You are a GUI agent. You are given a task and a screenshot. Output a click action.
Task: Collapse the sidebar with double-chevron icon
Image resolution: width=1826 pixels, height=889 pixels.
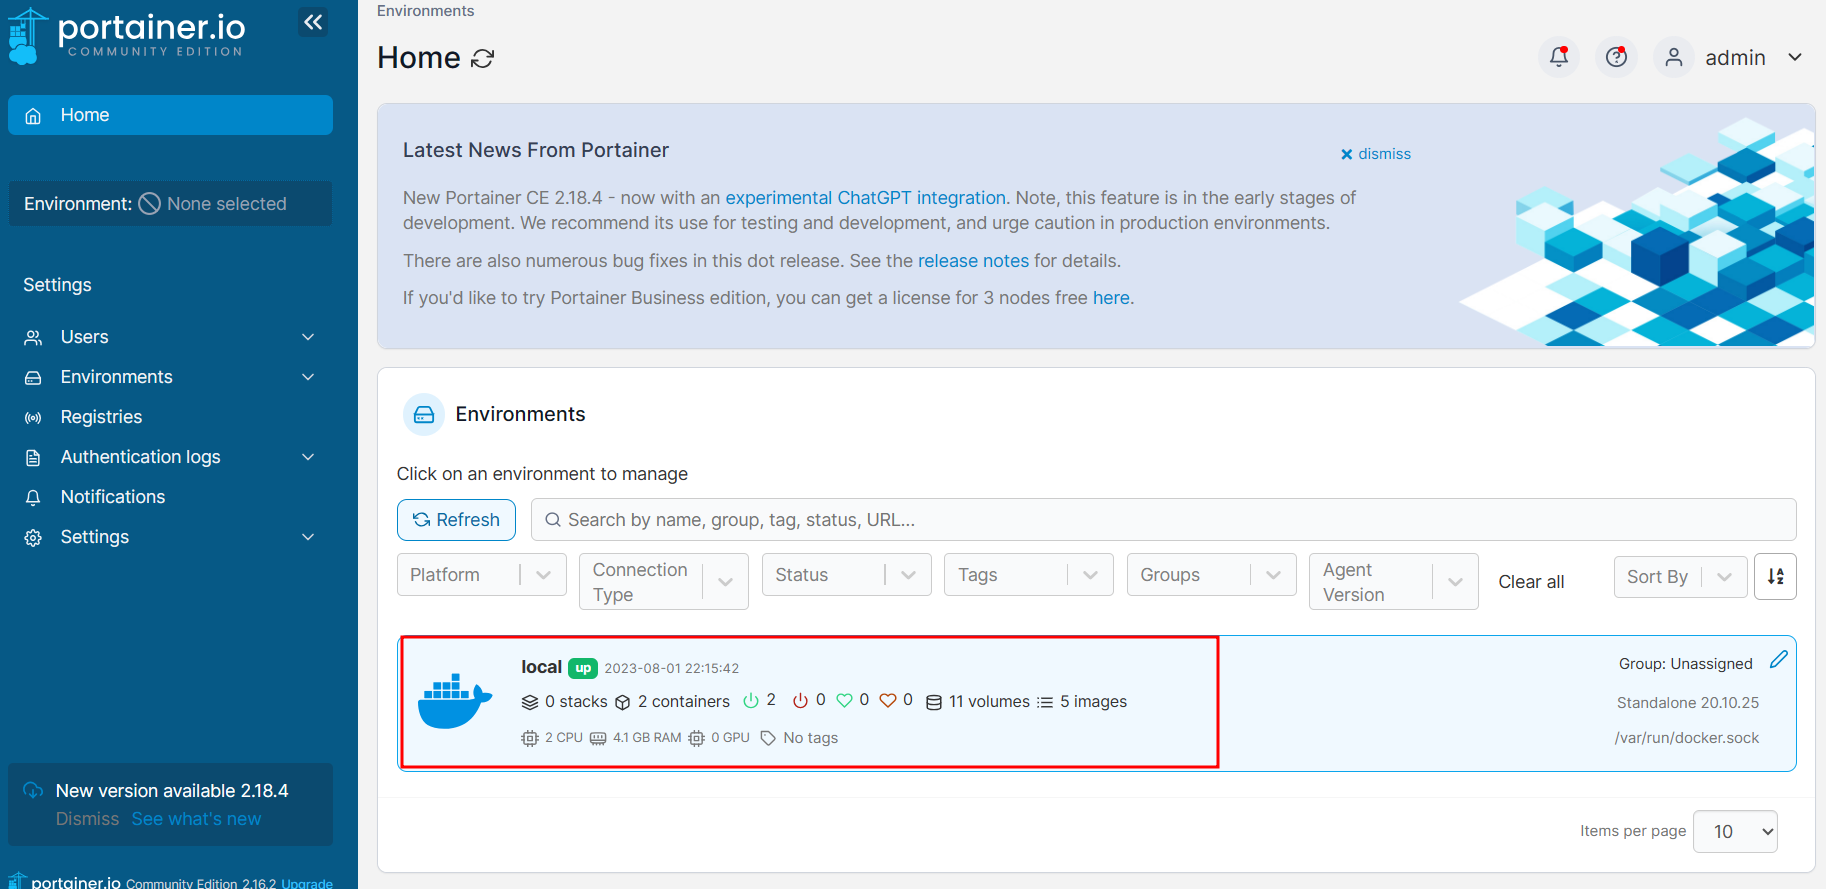click(313, 22)
